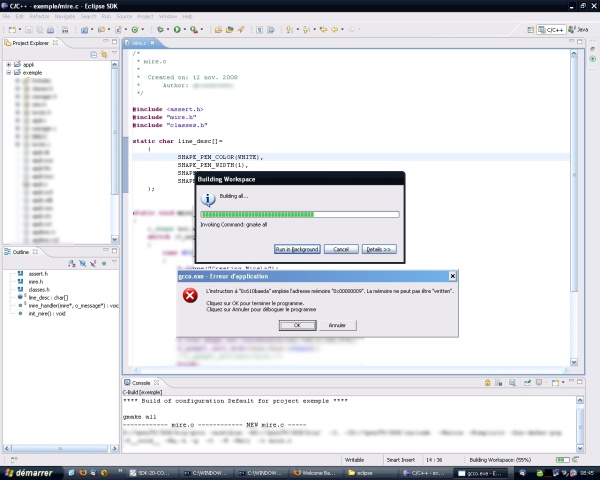This screenshot has height=480, width=600.
Task: Click the green Run button icon
Action: tap(177, 29)
